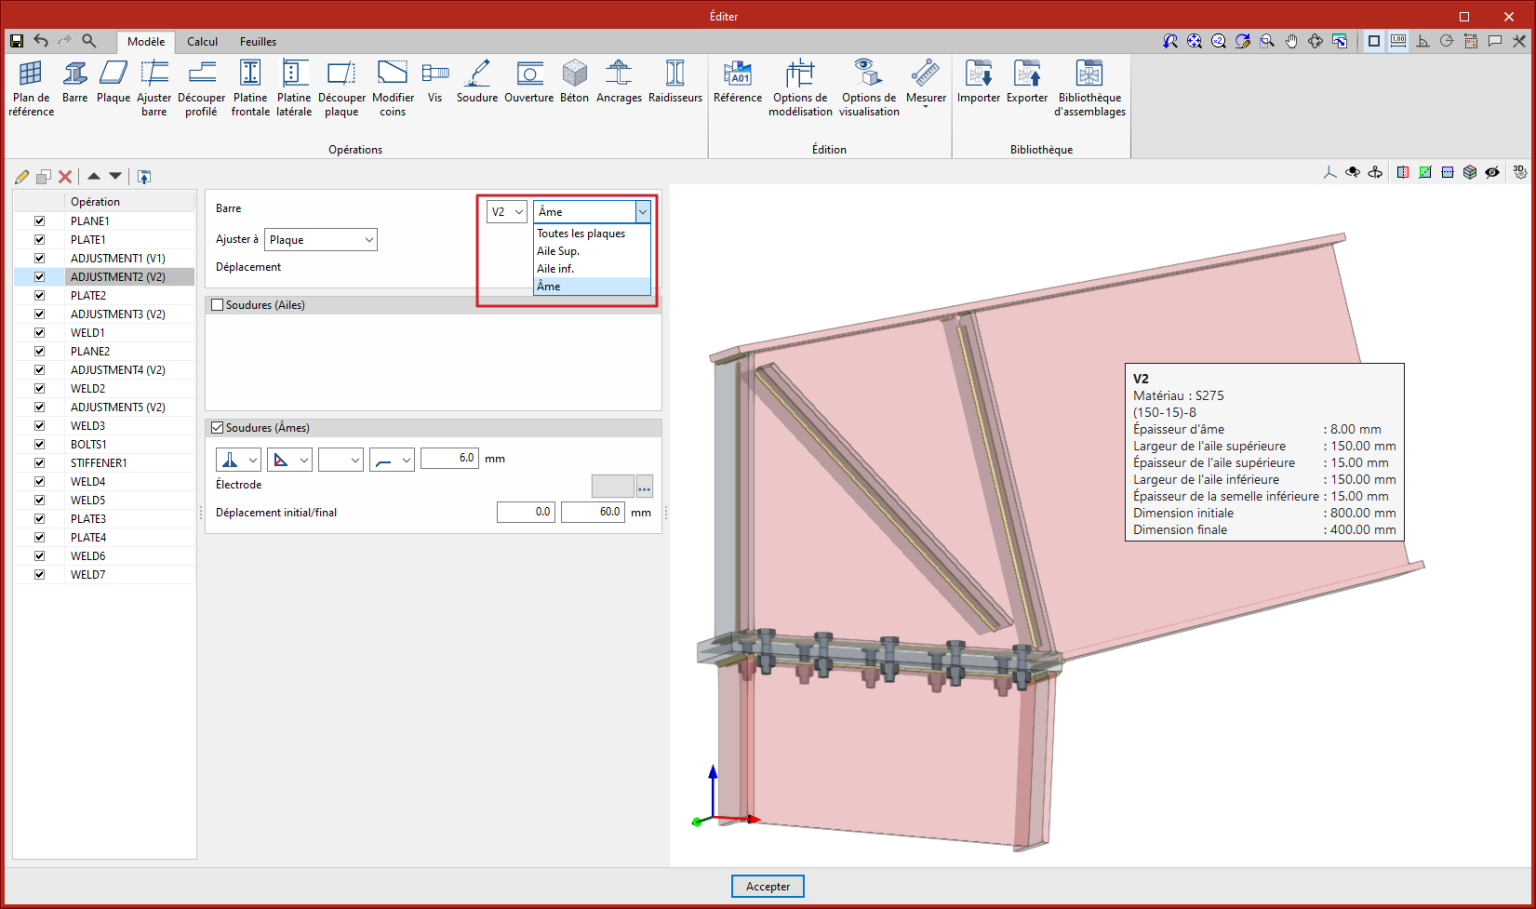Open the Ajuster à Plaque dropdown
The width and height of the screenshot is (1536, 909).
pos(320,240)
